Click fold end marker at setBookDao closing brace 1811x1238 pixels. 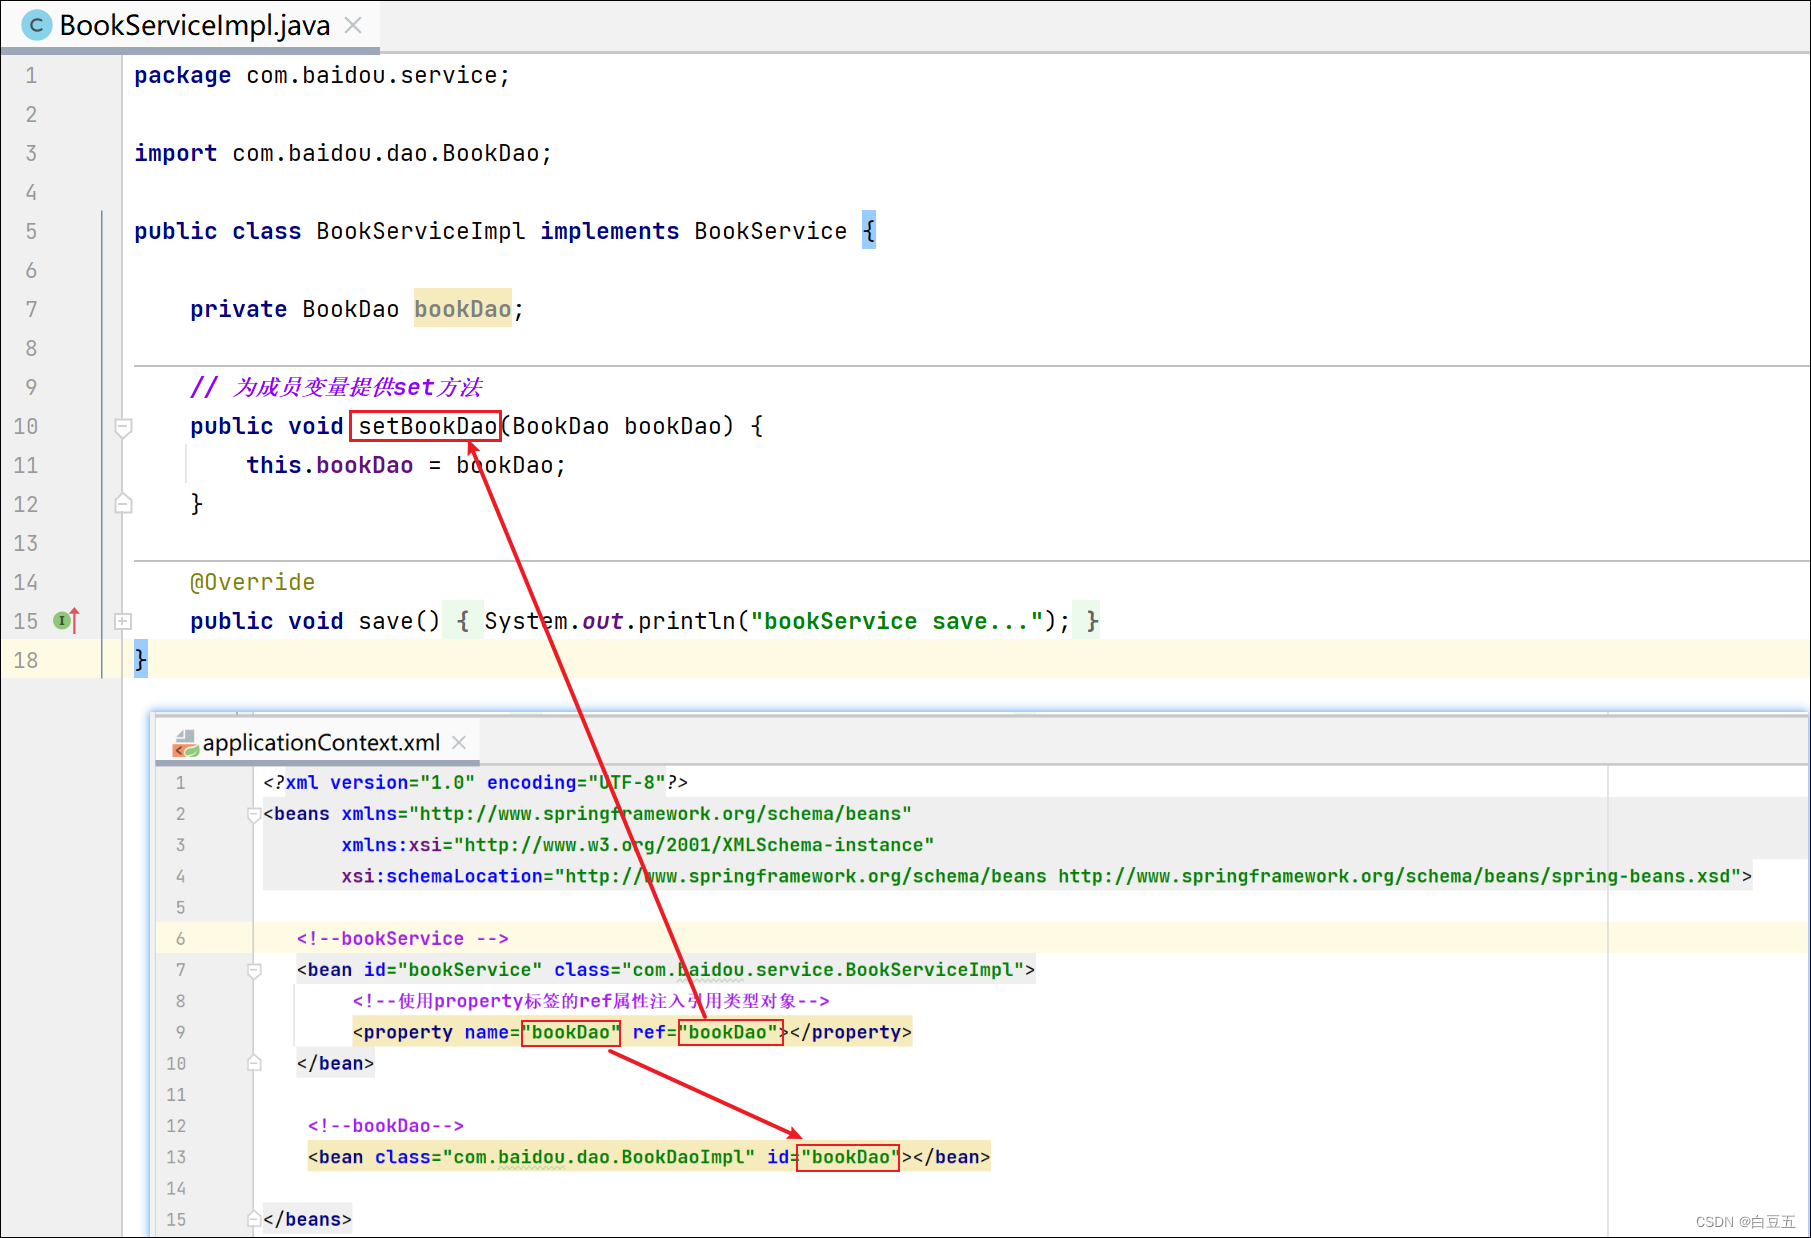[x=123, y=504]
